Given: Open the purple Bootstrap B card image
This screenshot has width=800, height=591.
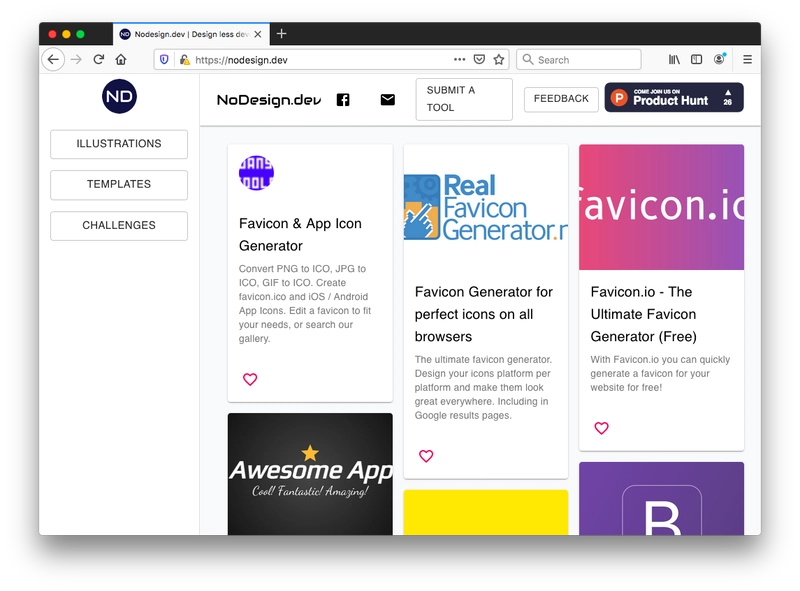Looking at the screenshot, I should (661, 499).
